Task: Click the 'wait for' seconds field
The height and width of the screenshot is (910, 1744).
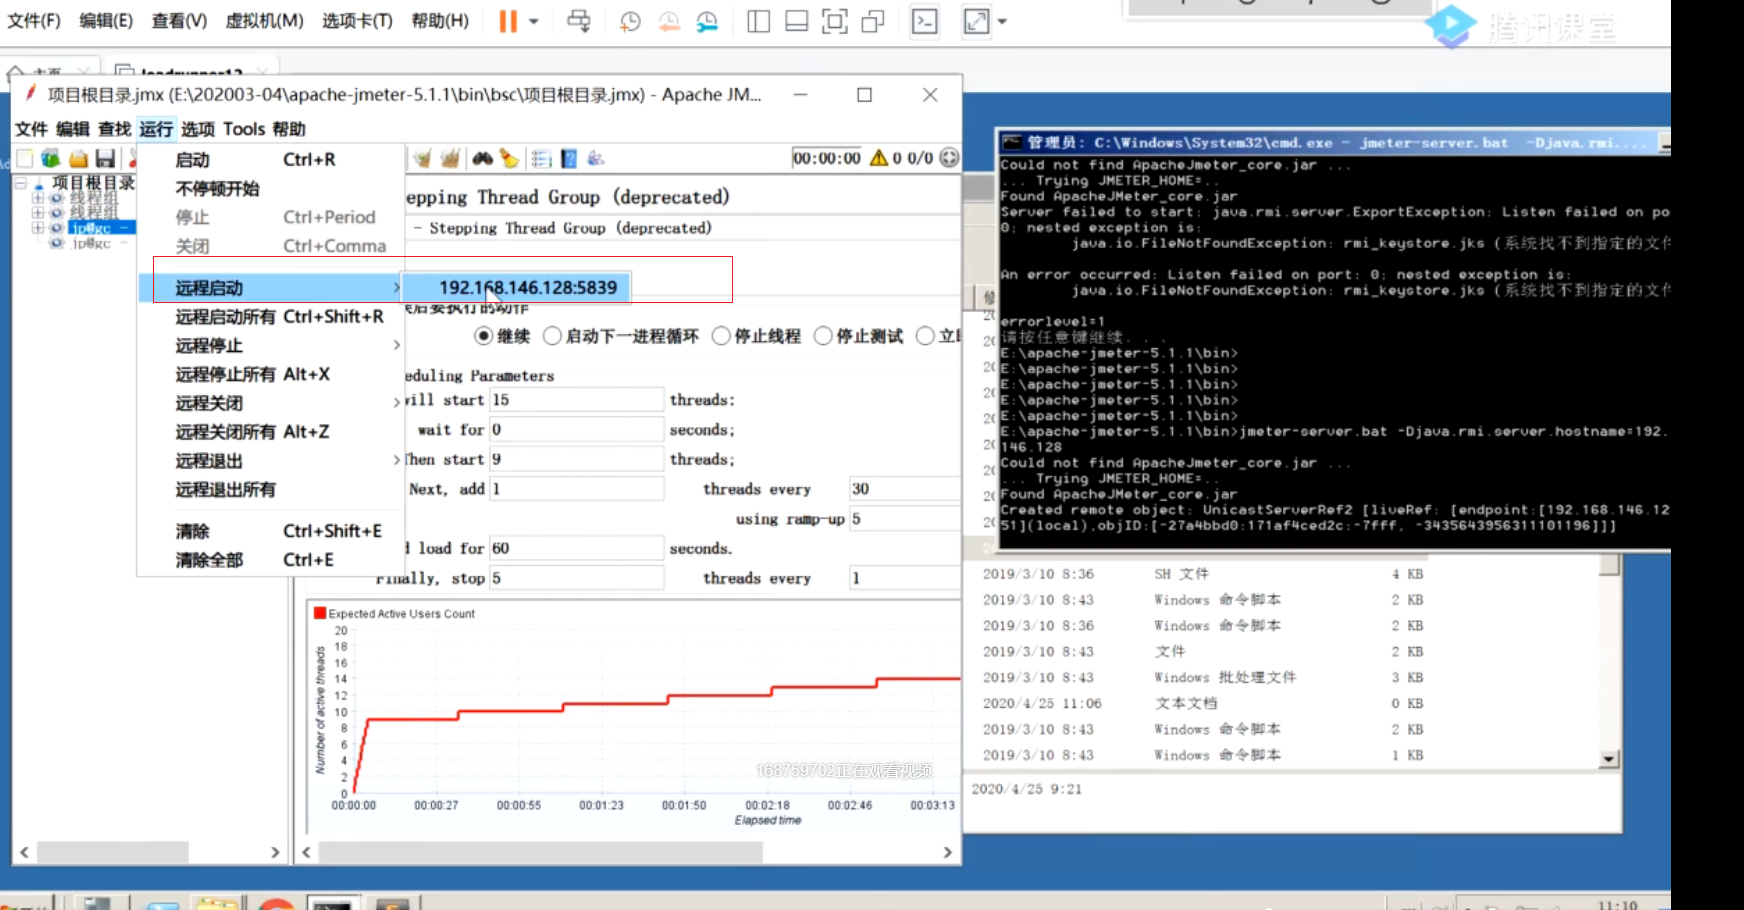Action: [576, 430]
